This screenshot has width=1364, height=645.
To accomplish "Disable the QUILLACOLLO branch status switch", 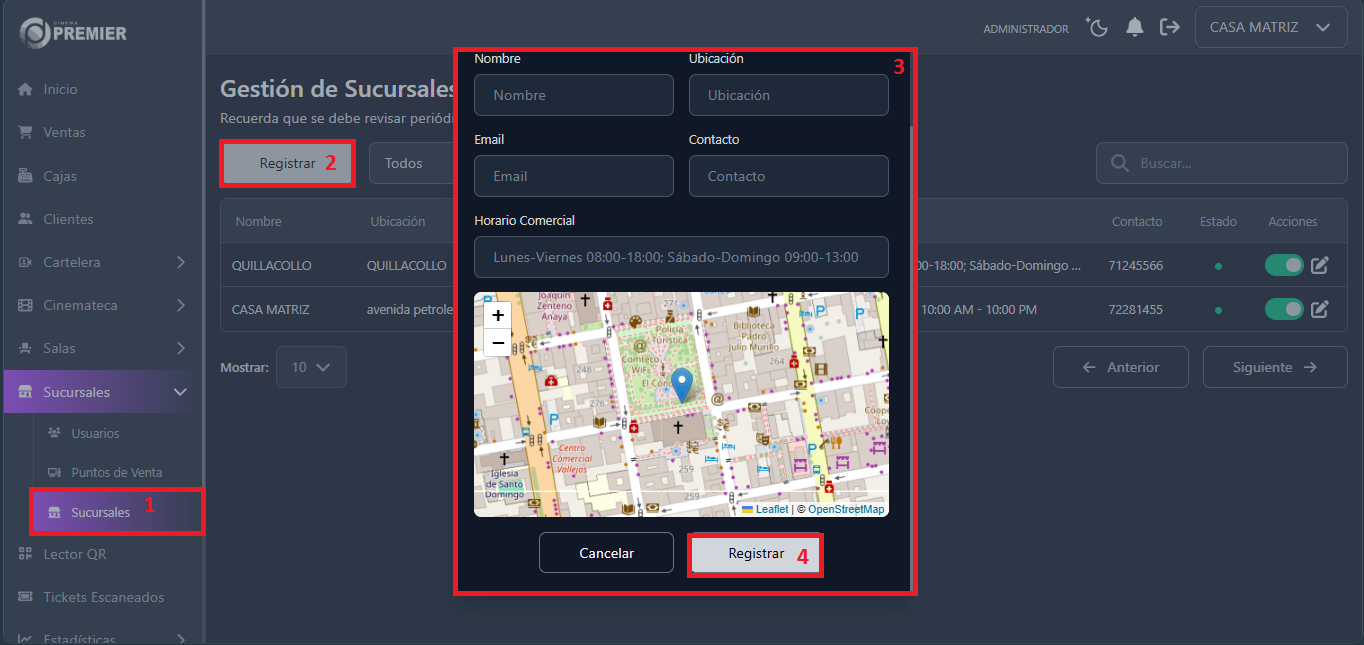I will click(x=1284, y=266).
